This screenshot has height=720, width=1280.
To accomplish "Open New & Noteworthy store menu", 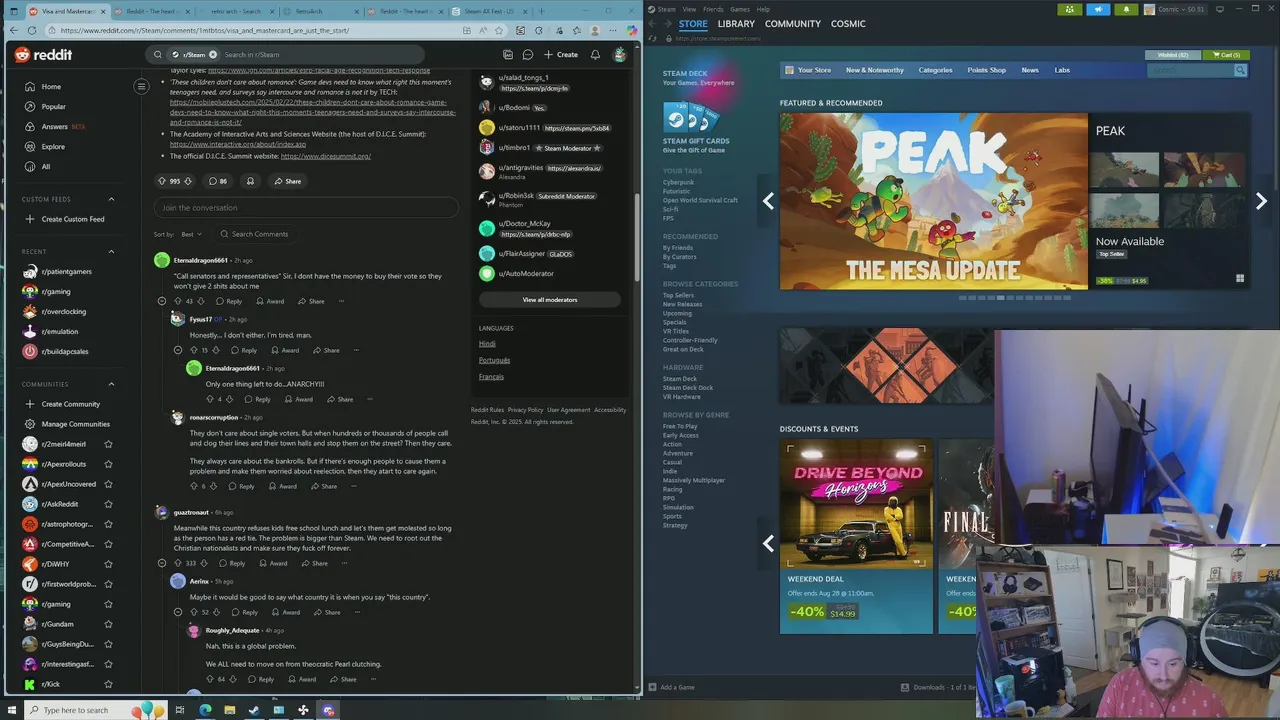I will pyautogui.click(x=874, y=70).
